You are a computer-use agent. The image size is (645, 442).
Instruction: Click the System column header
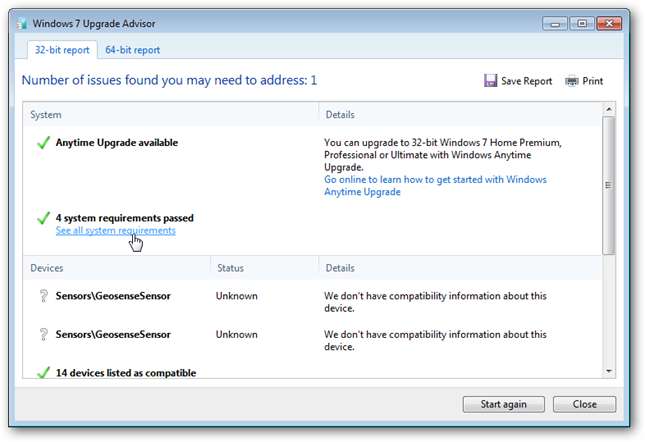tap(46, 115)
